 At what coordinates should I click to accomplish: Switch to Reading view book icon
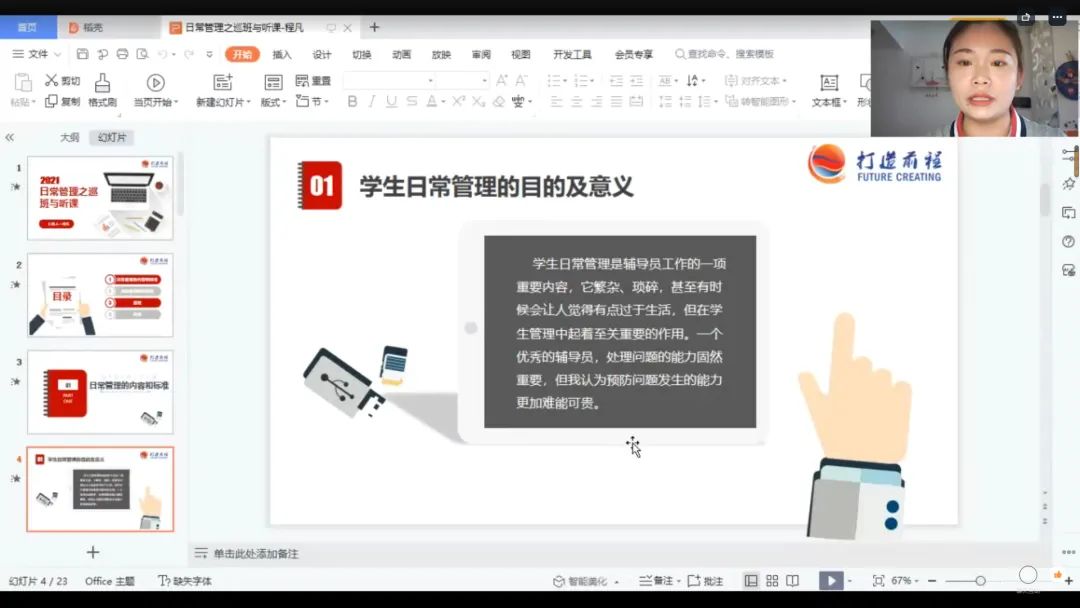pyautogui.click(x=793, y=581)
